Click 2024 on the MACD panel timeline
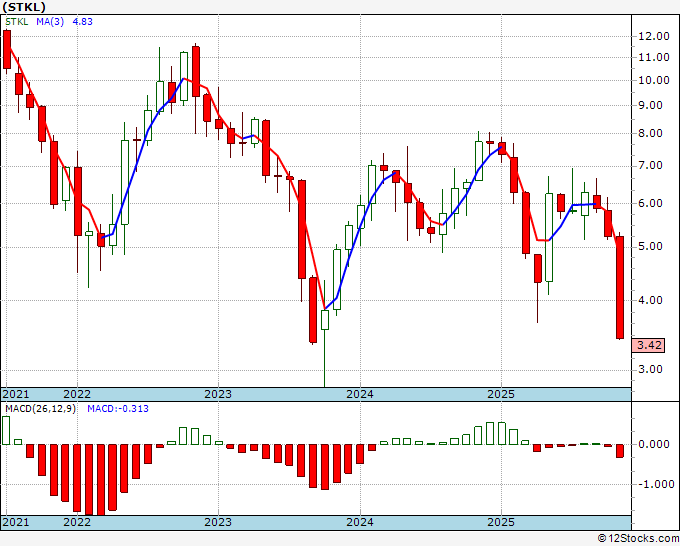This screenshot has height=546, width=680. [360, 522]
